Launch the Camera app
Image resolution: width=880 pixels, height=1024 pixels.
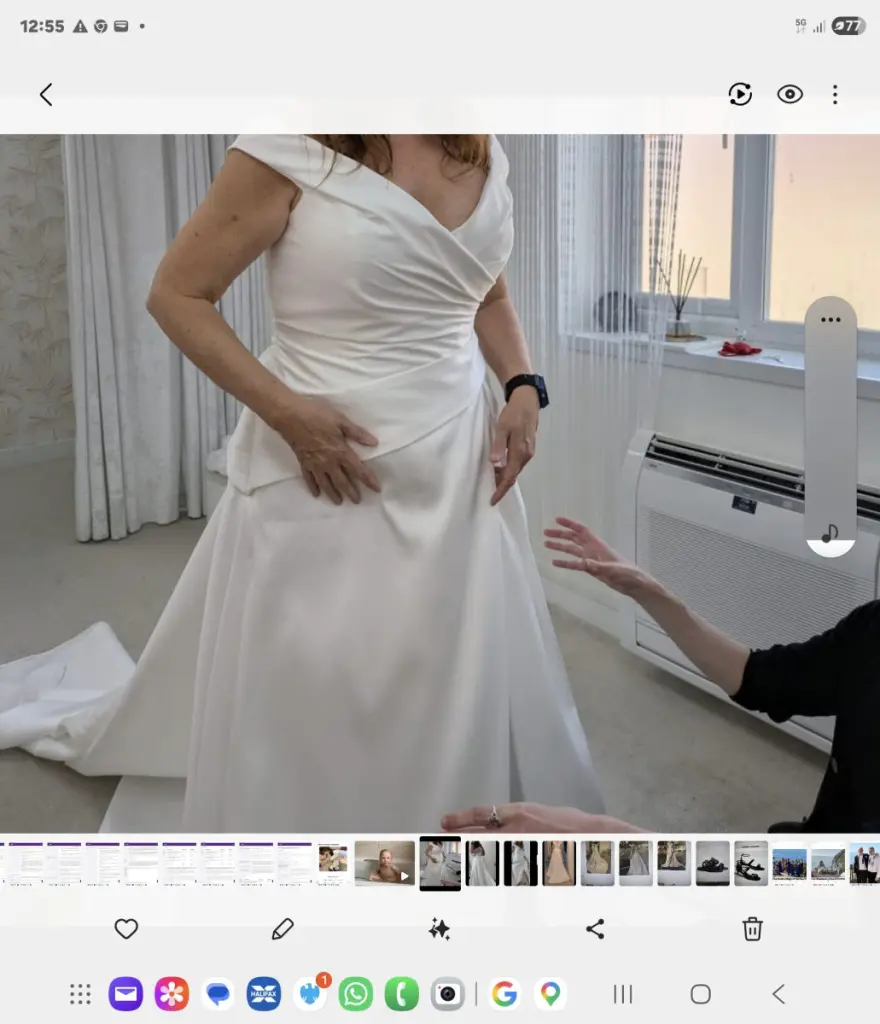click(x=448, y=994)
